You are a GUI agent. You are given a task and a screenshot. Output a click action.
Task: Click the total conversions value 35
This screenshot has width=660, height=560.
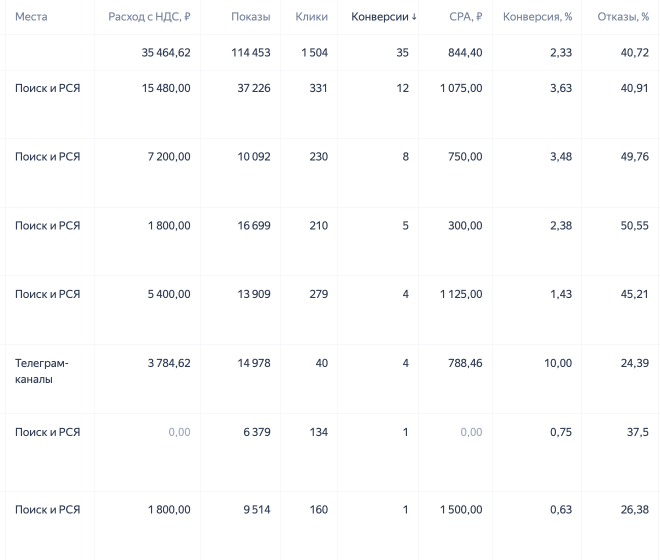click(x=402, y=53)
